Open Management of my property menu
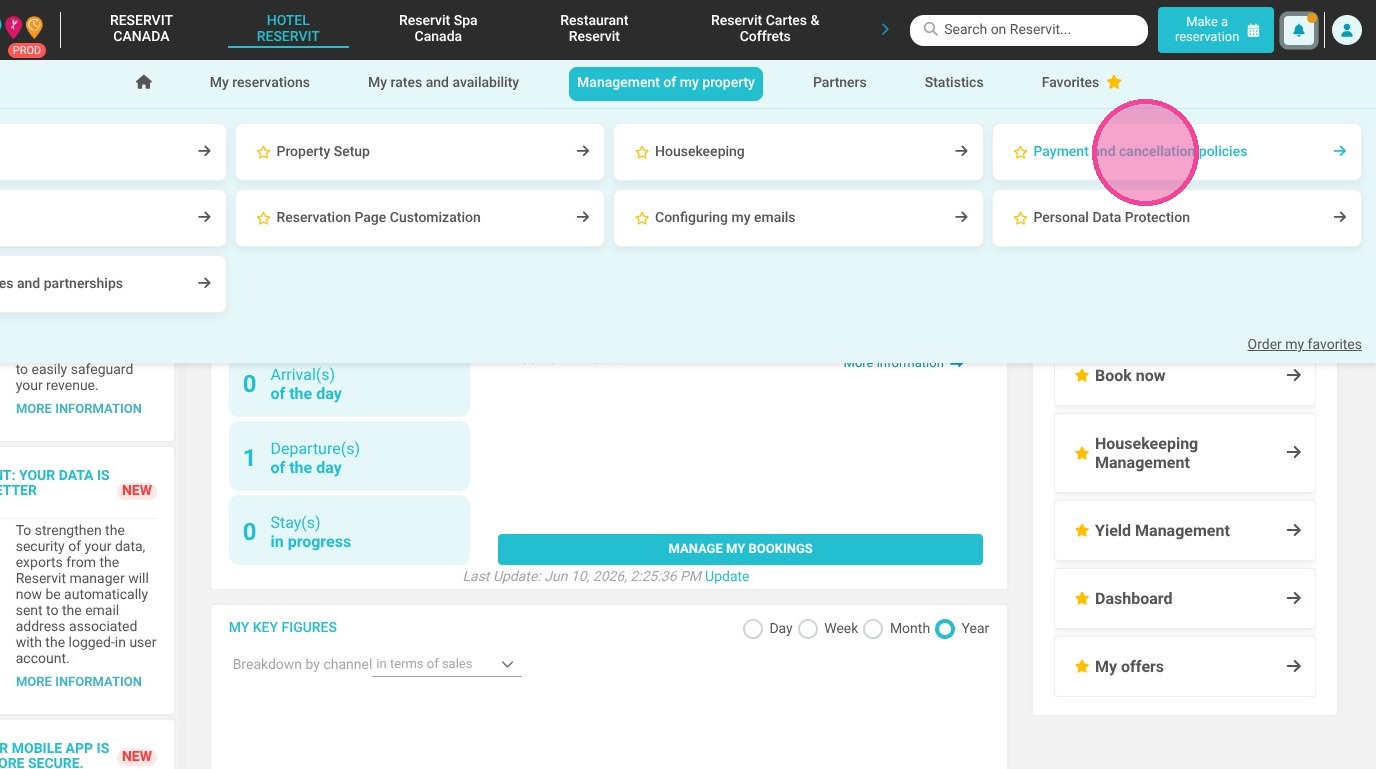Screen dimensions: 1376x769 point(666,83)
